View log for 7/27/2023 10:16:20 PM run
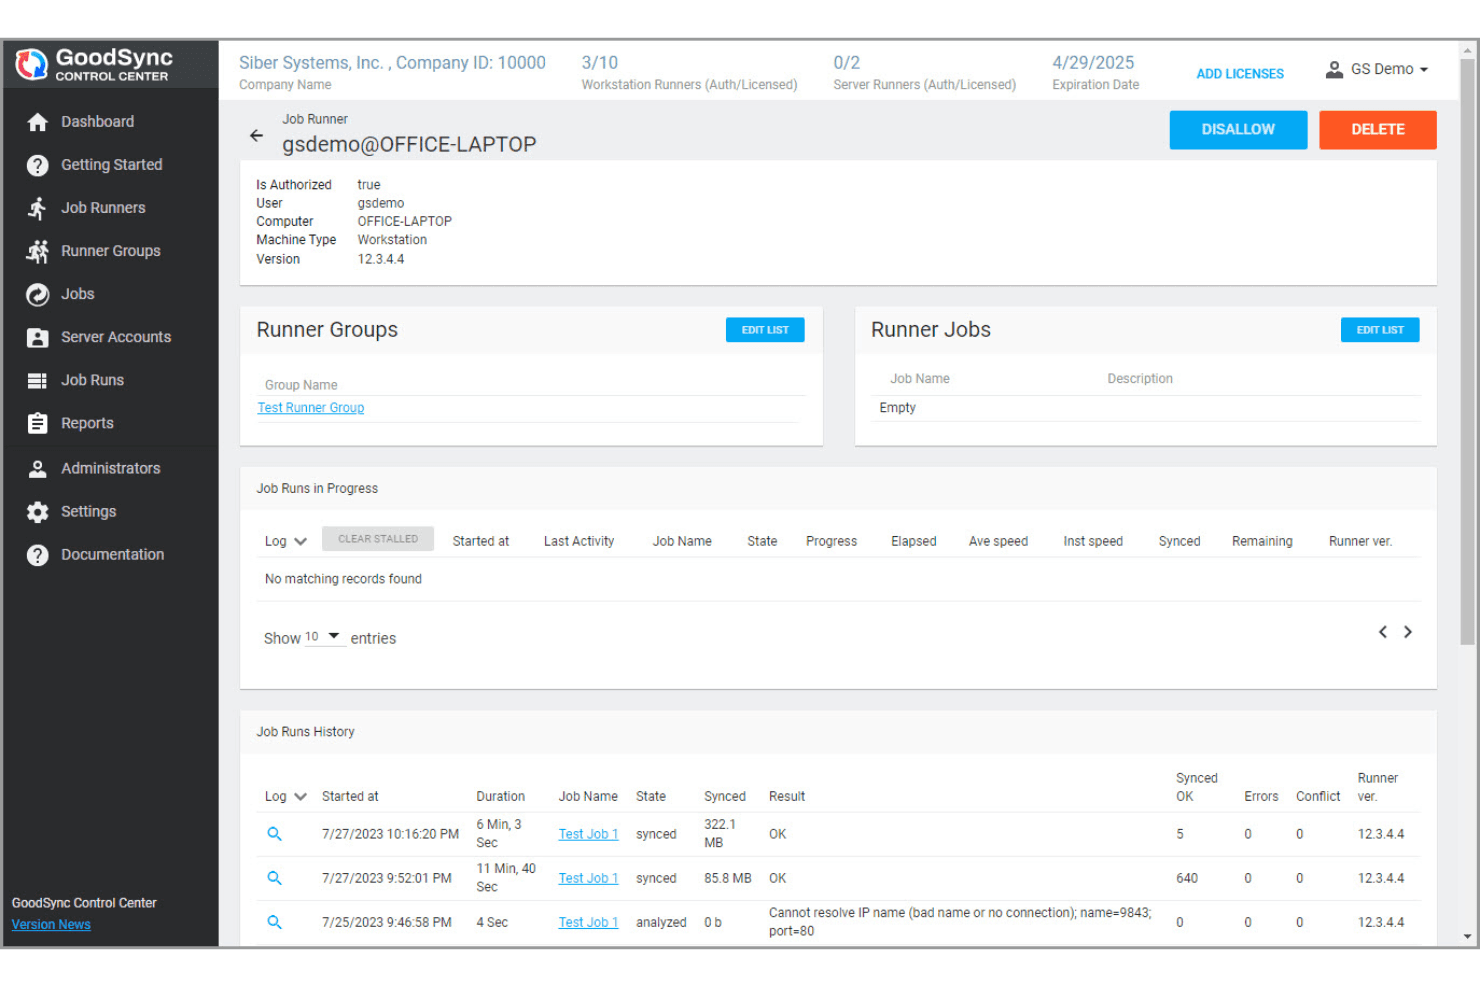Viewport: 1480px width, 987px height. click(x=274, y=833)
